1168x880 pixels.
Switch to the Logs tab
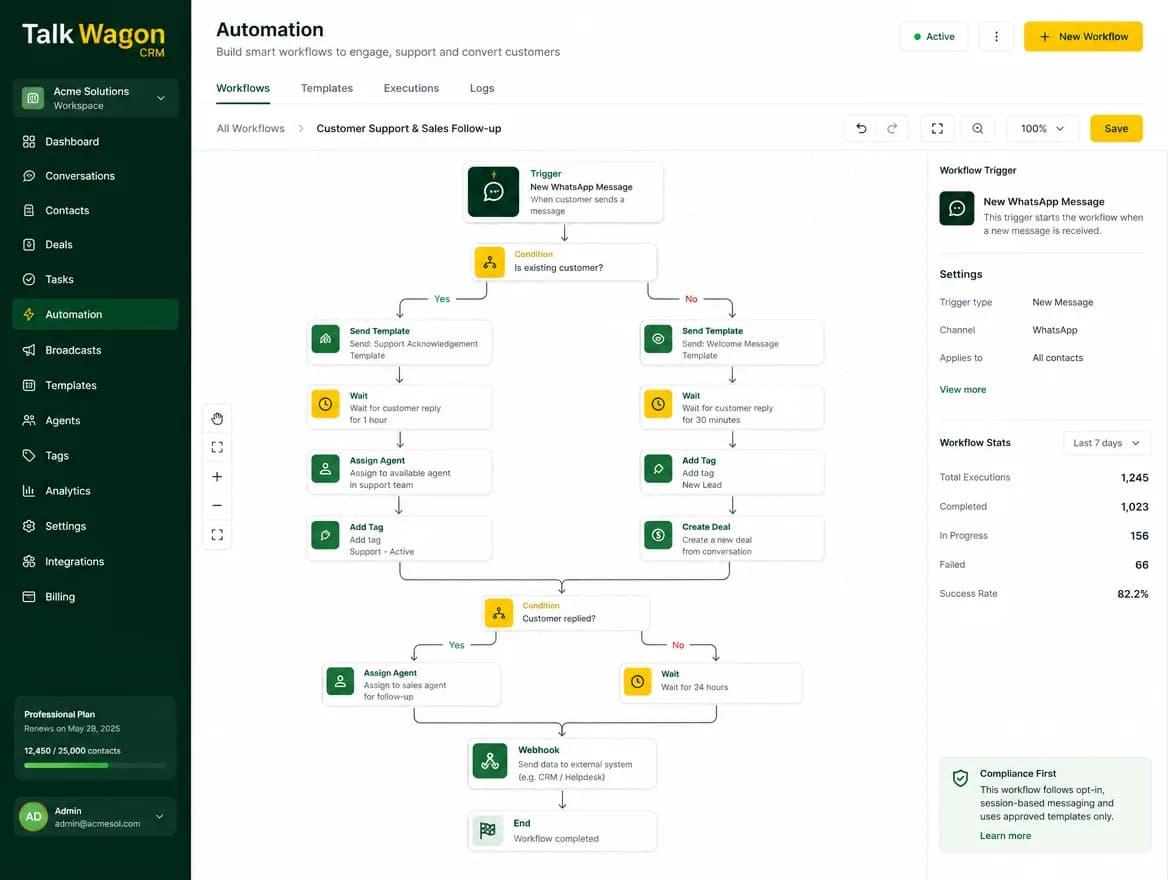(482, 88)
